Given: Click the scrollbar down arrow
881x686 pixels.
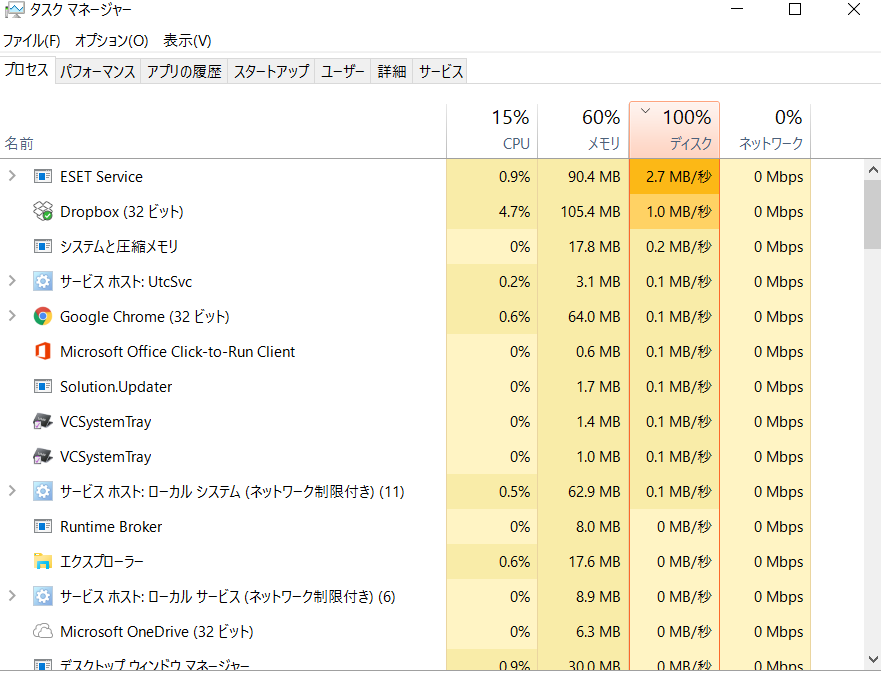Looking at the screenshot, I should [x=873, y=659].
